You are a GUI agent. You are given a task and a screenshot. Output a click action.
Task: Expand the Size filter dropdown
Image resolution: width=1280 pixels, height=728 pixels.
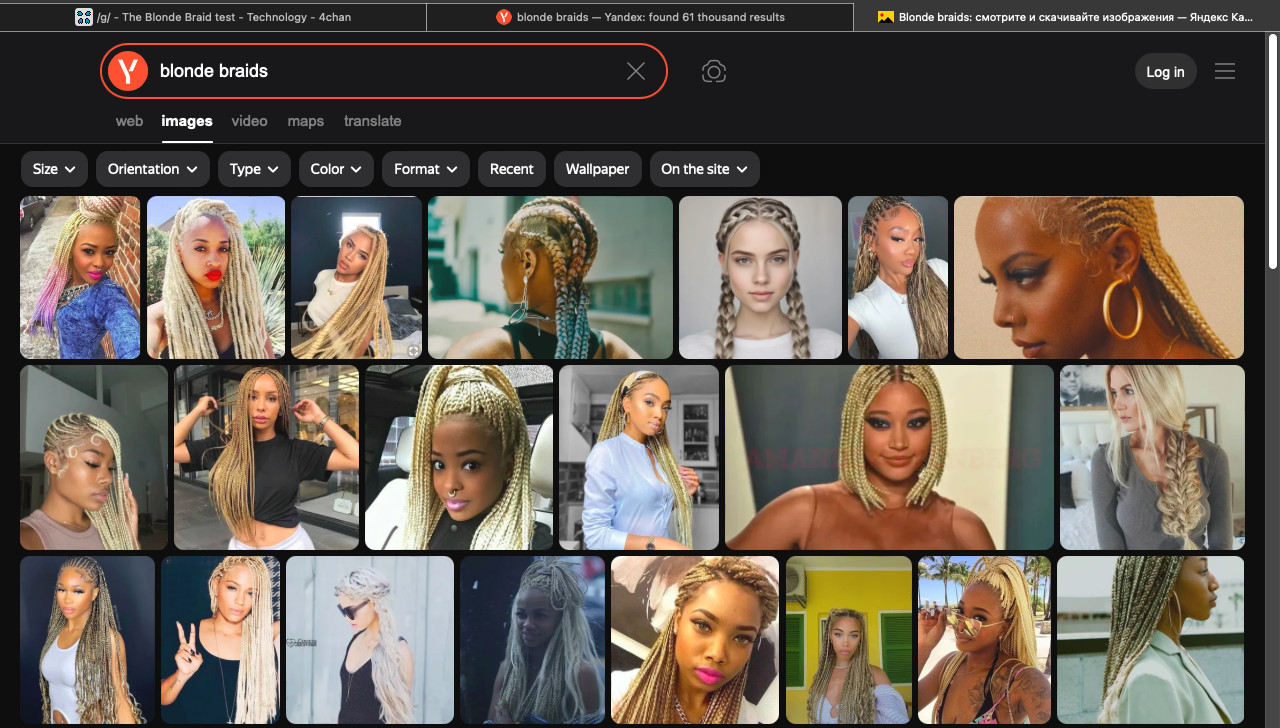(x=54, y=169)
